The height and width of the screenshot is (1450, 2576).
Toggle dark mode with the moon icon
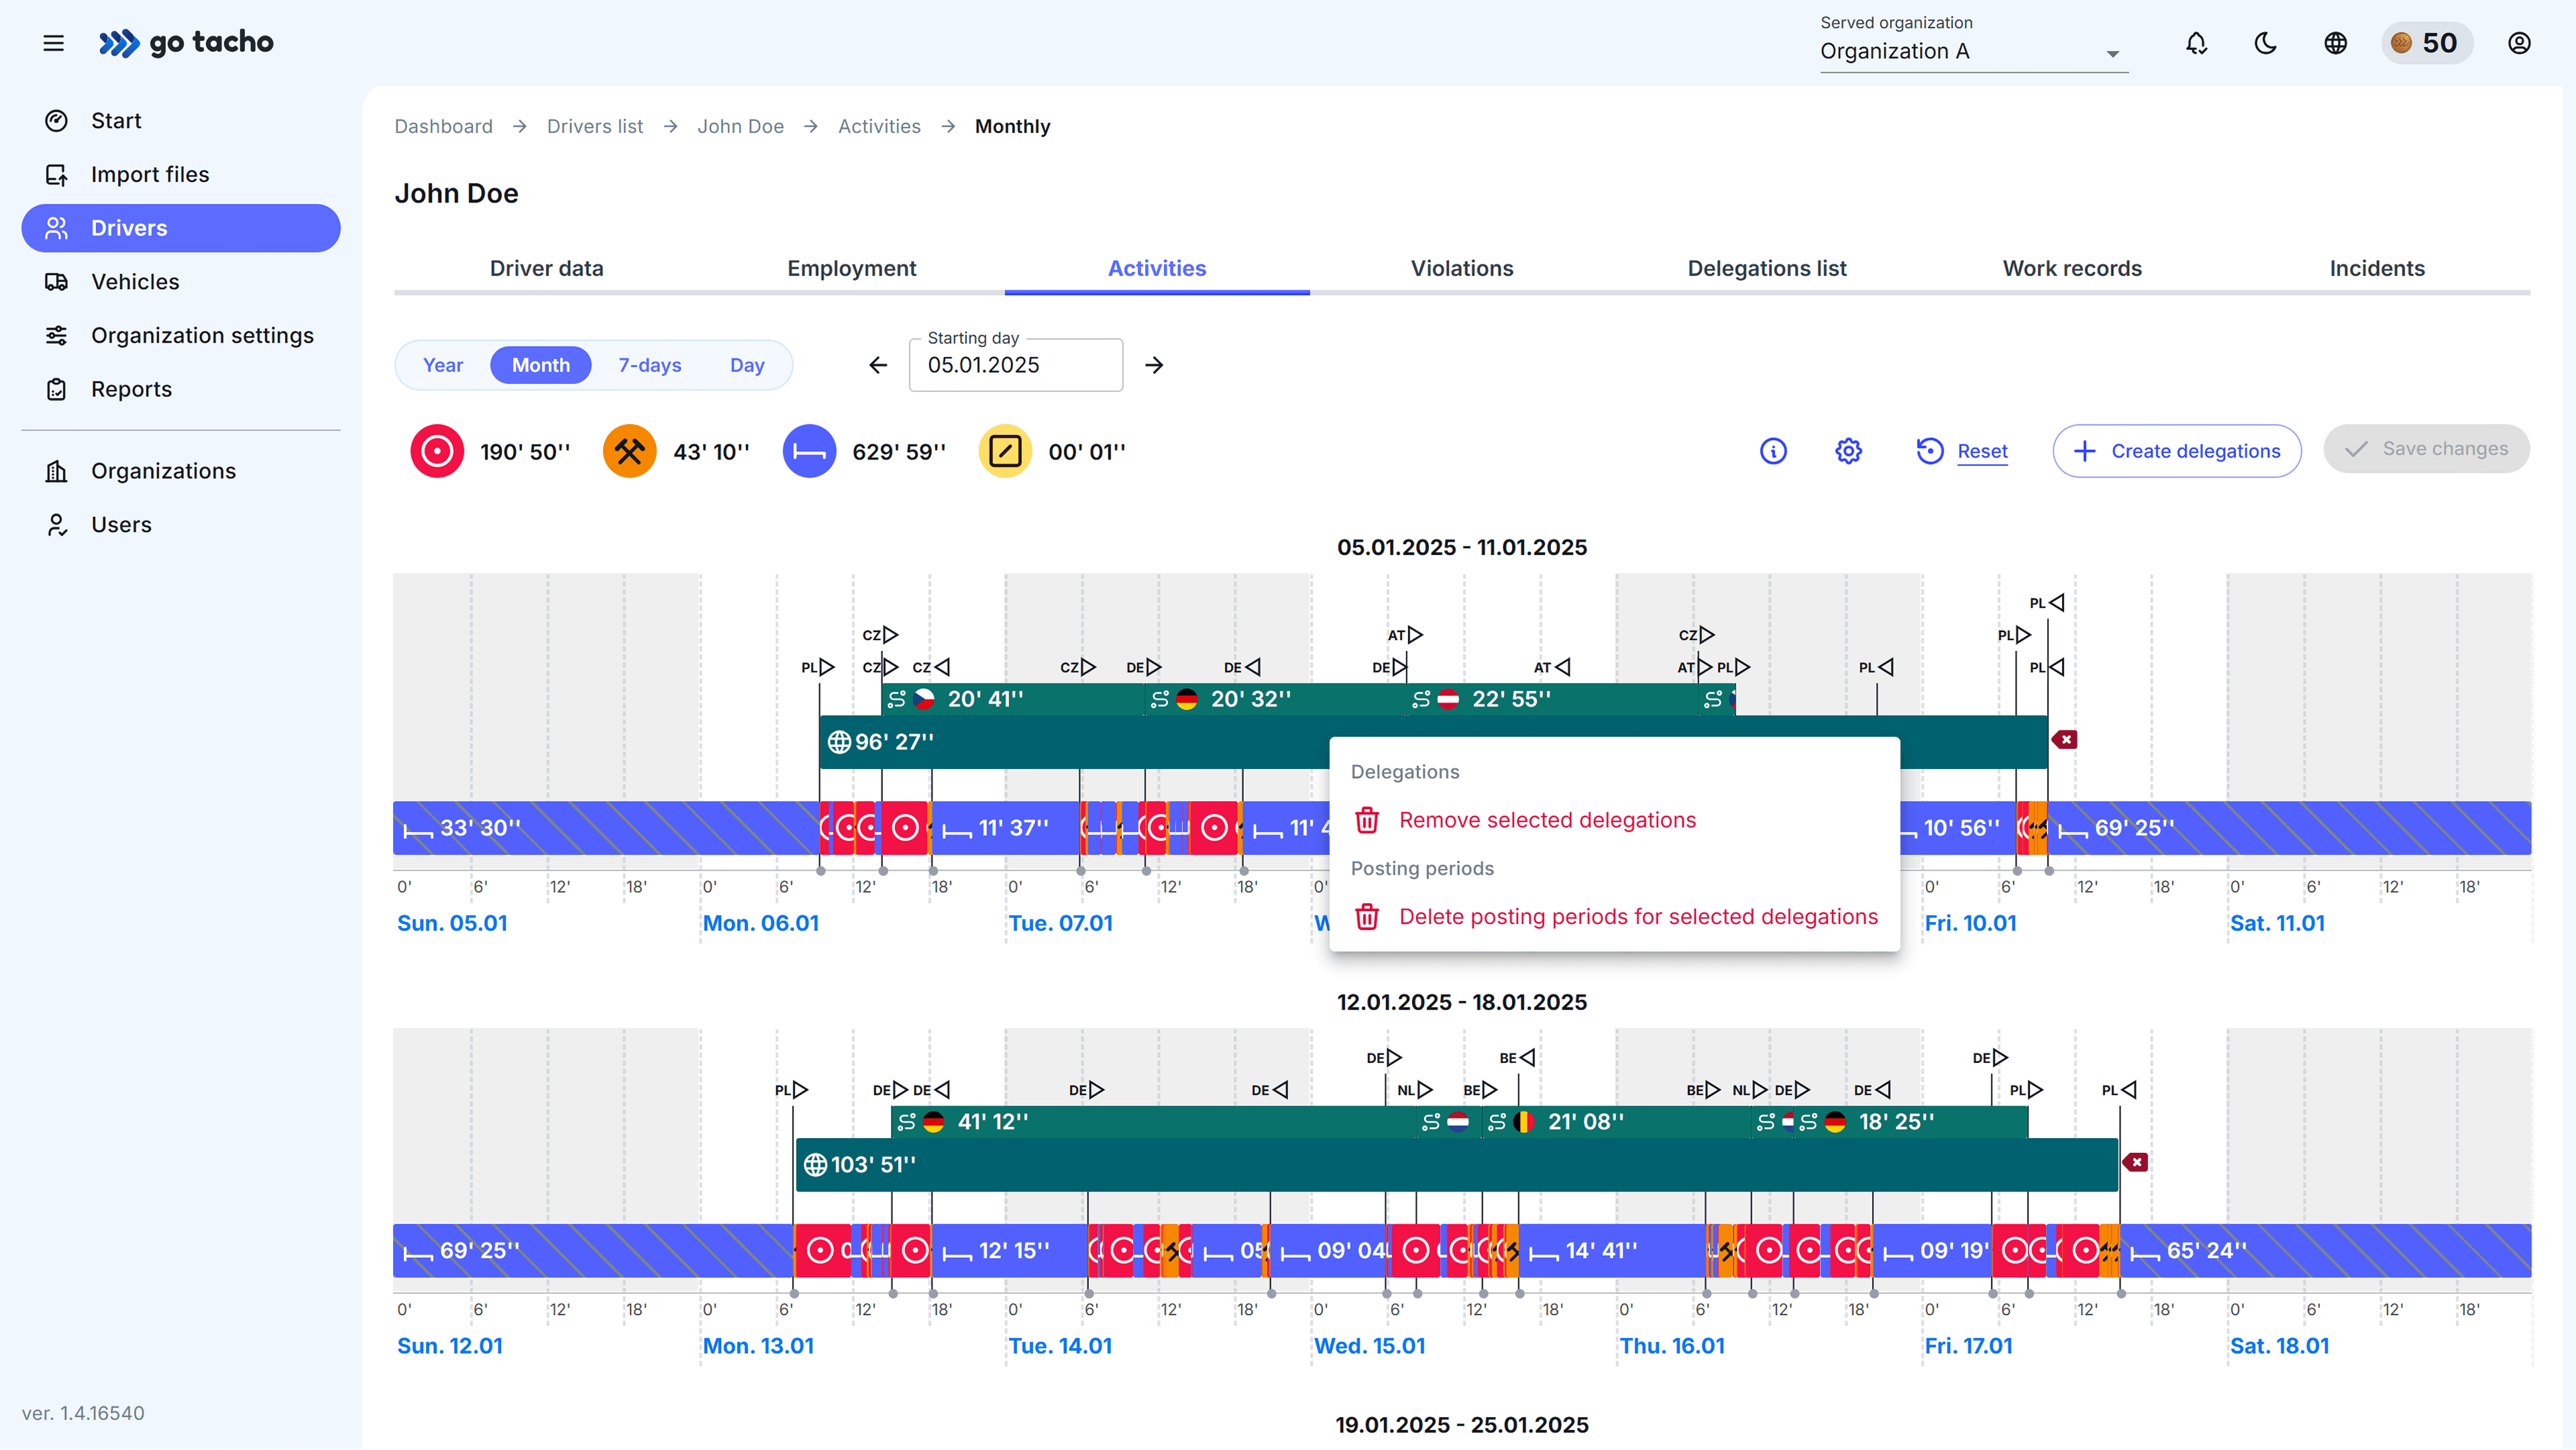[2265, 43]
